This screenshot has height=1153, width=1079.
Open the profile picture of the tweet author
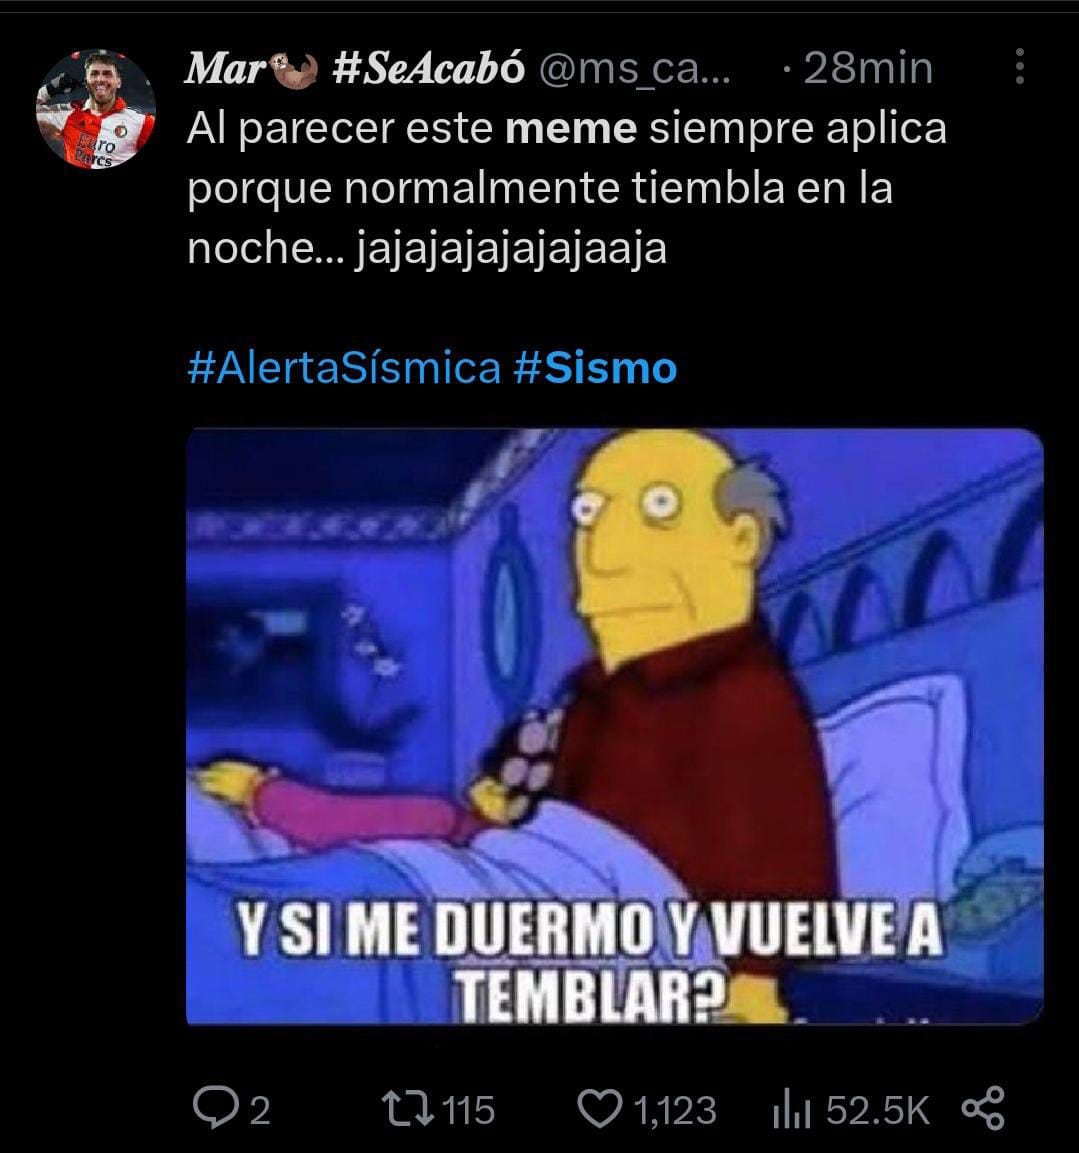click(x=96, y=109)
